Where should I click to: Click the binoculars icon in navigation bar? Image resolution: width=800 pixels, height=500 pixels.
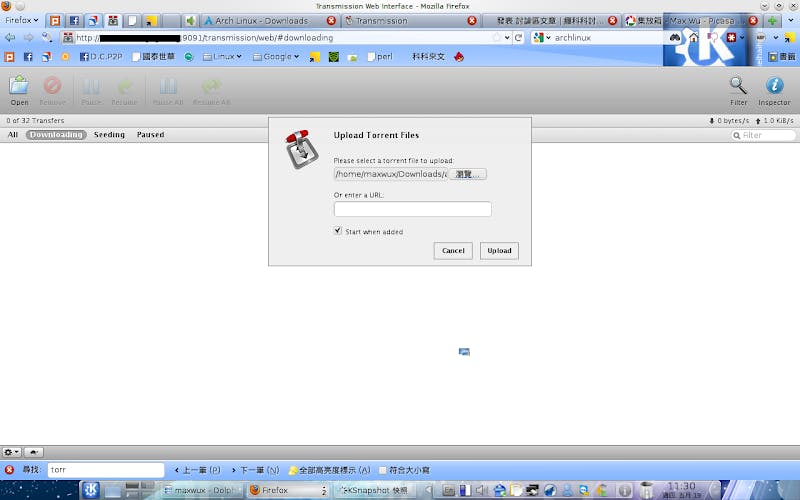674,38
